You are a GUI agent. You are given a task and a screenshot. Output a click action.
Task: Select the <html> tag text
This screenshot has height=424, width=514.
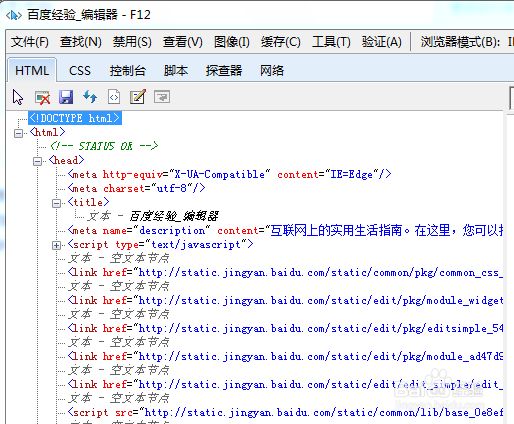pos(47,132)
